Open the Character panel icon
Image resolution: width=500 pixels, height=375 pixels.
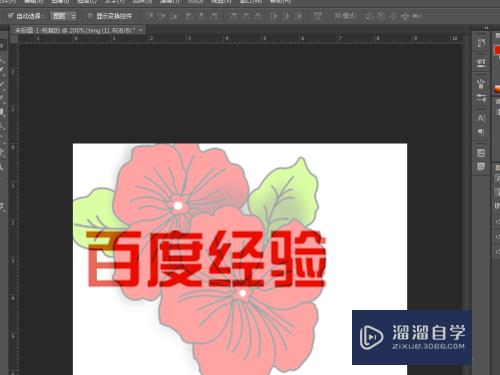click(481, 118)
